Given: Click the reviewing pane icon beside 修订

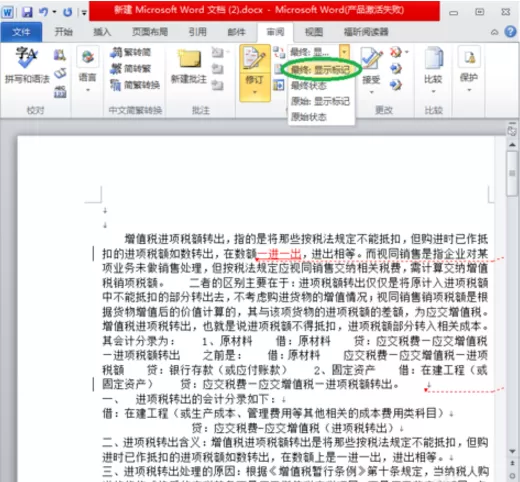Looking at the screenshot, I should pyautogui.click(x=278, y=85).
